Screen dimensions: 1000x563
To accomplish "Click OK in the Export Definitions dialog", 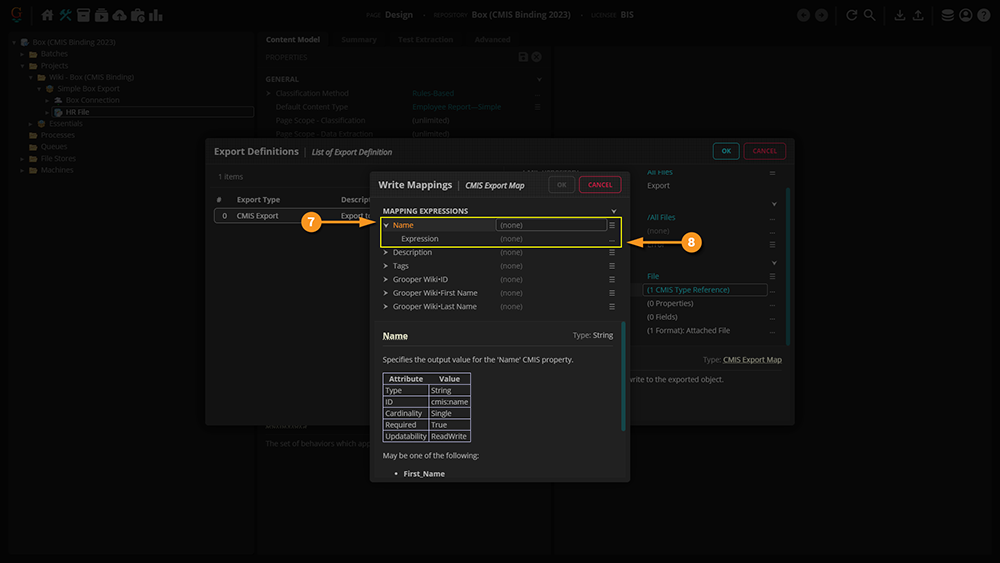I will (x=726, y=151).
